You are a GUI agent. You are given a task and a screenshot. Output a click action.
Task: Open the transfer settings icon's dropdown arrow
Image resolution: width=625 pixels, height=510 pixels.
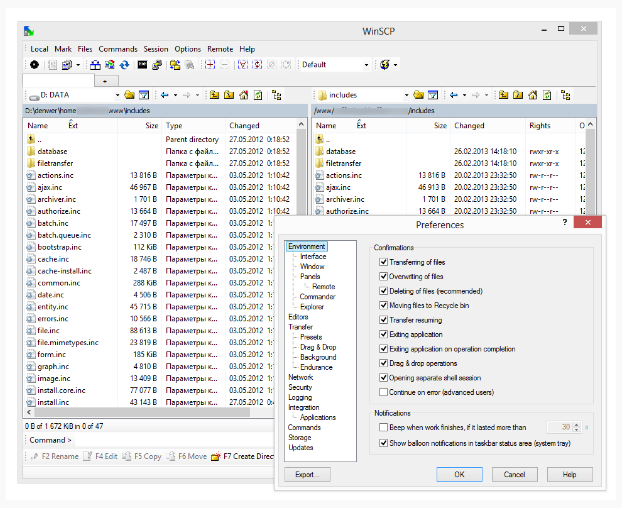click(78, 65)
